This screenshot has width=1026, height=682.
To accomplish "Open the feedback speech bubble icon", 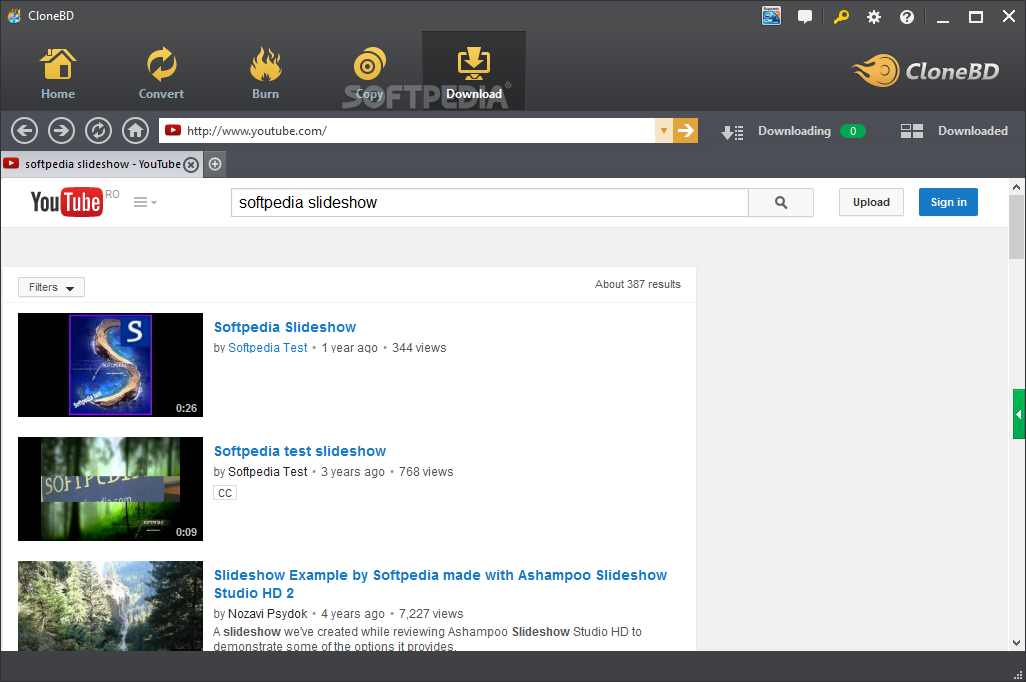I will point(805,17).
